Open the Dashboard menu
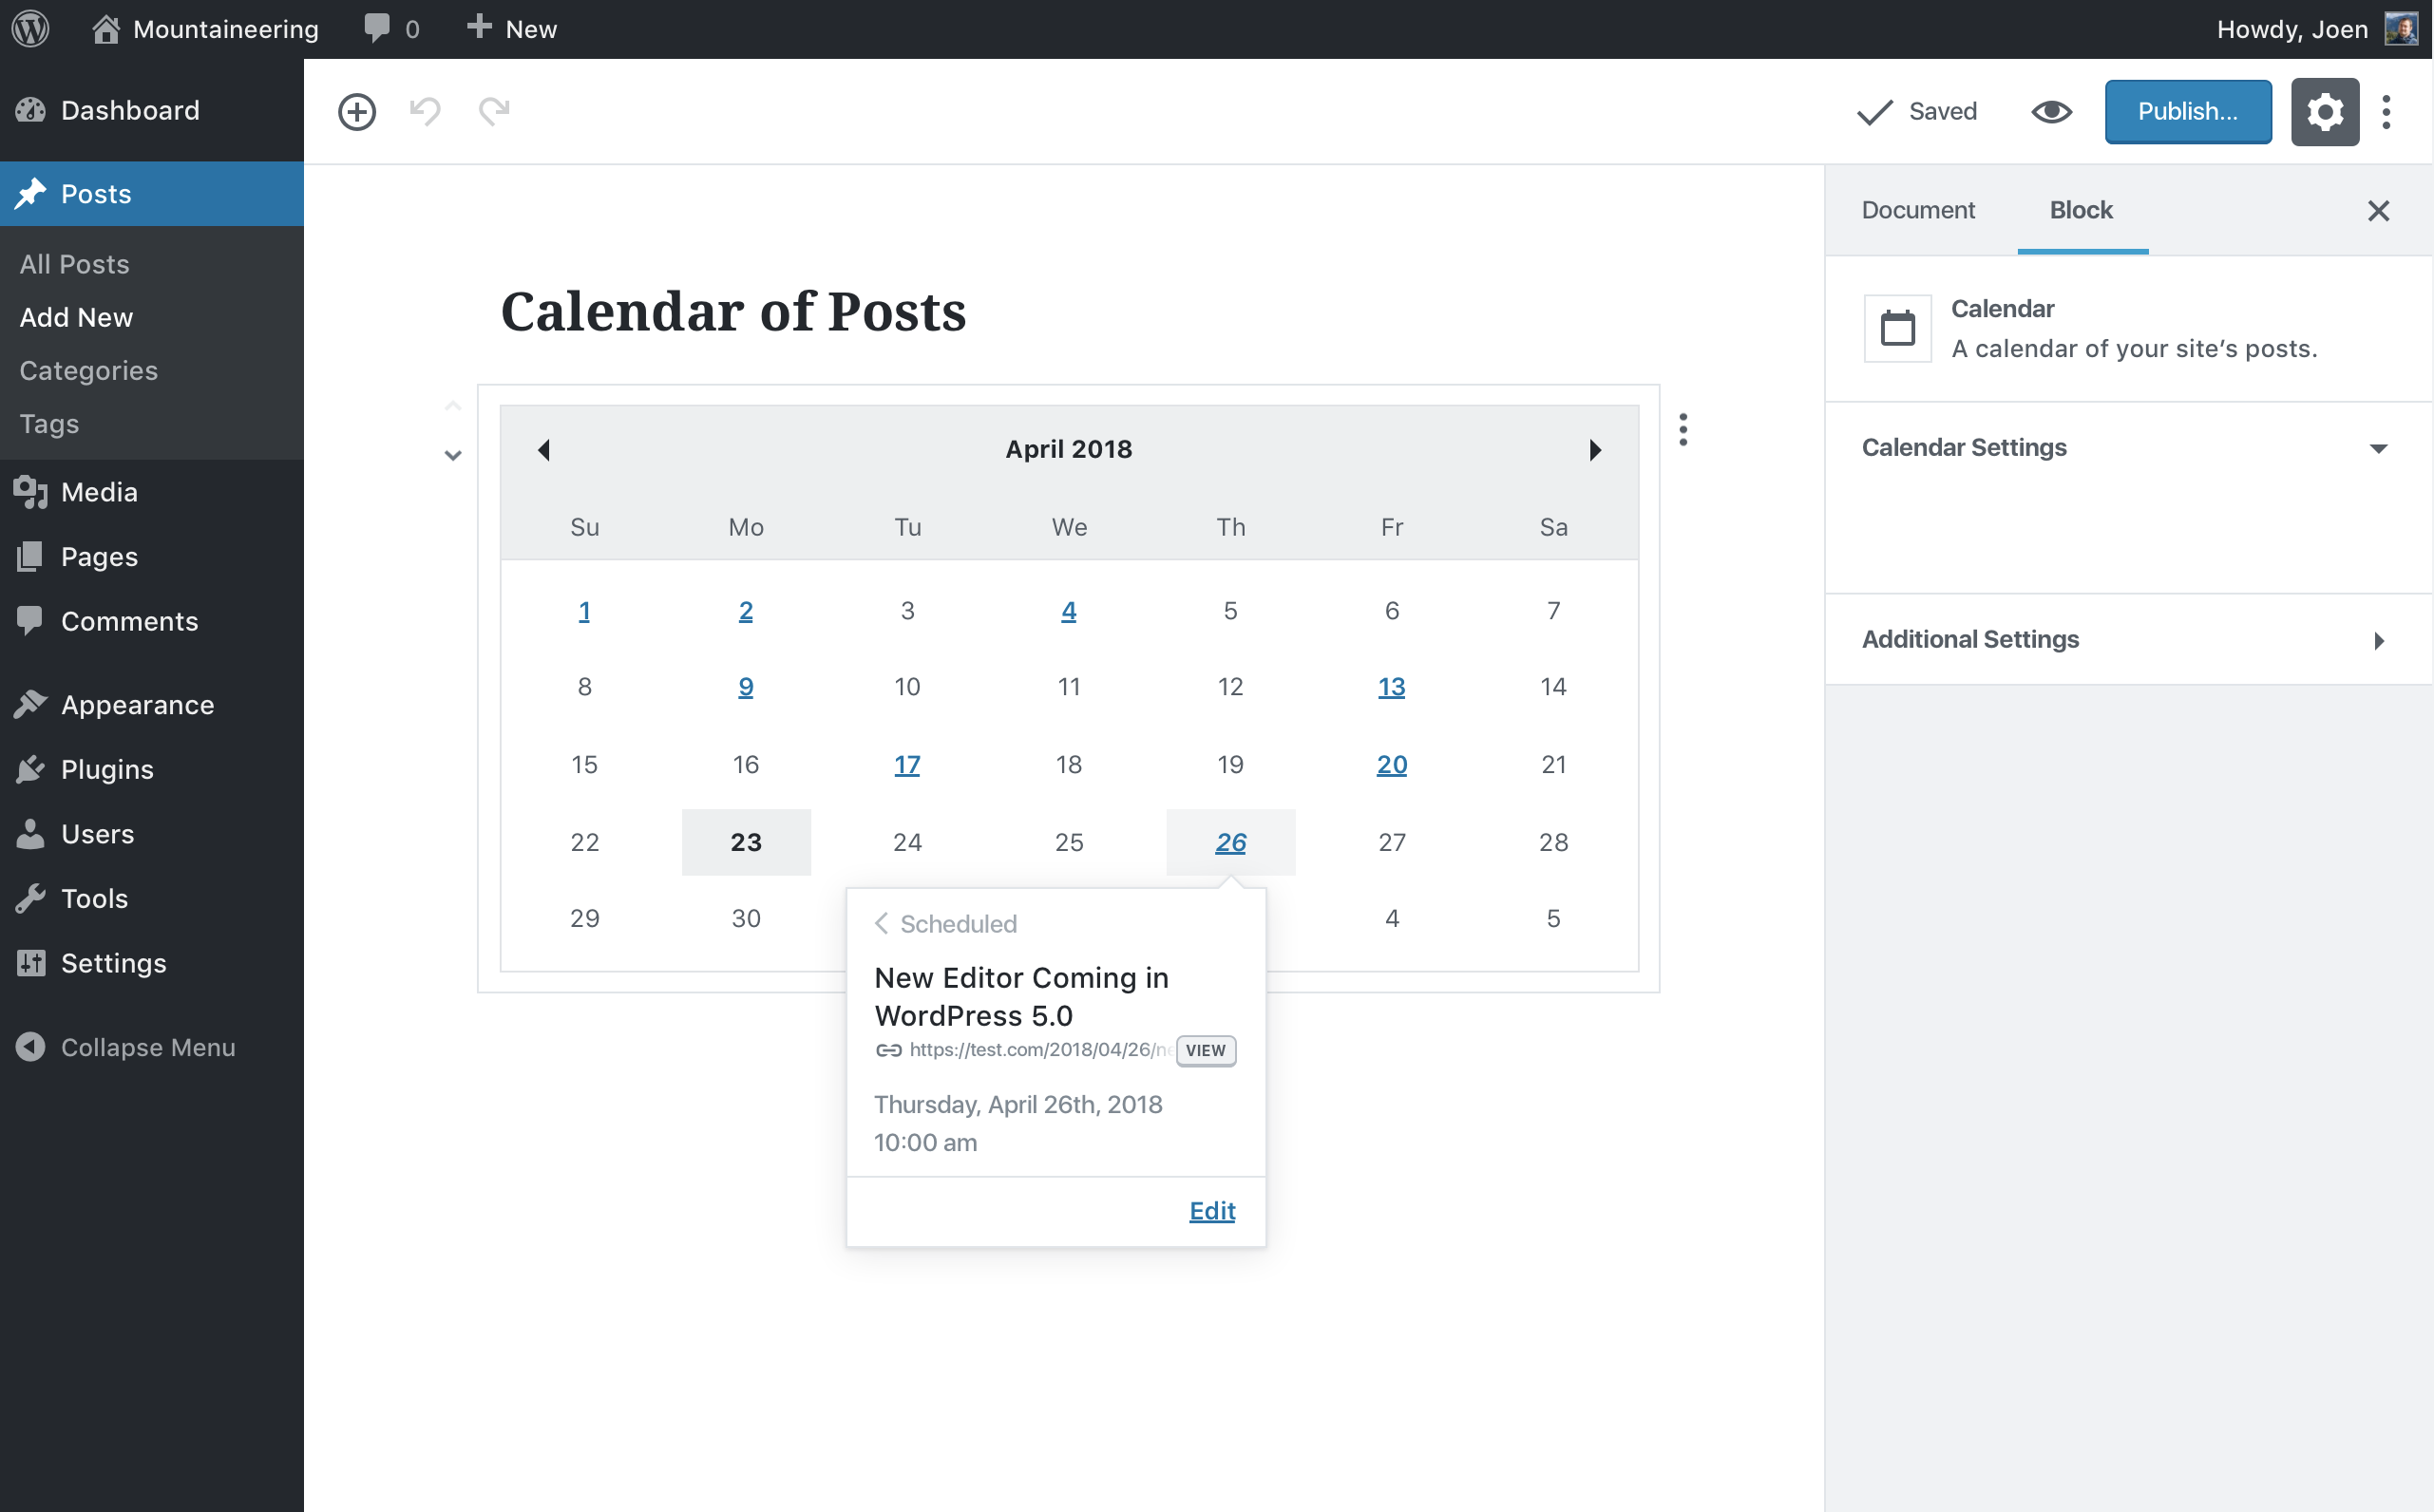Image resolution: width=2434 pixels, height=1512 pixels. tap(152, 110)
